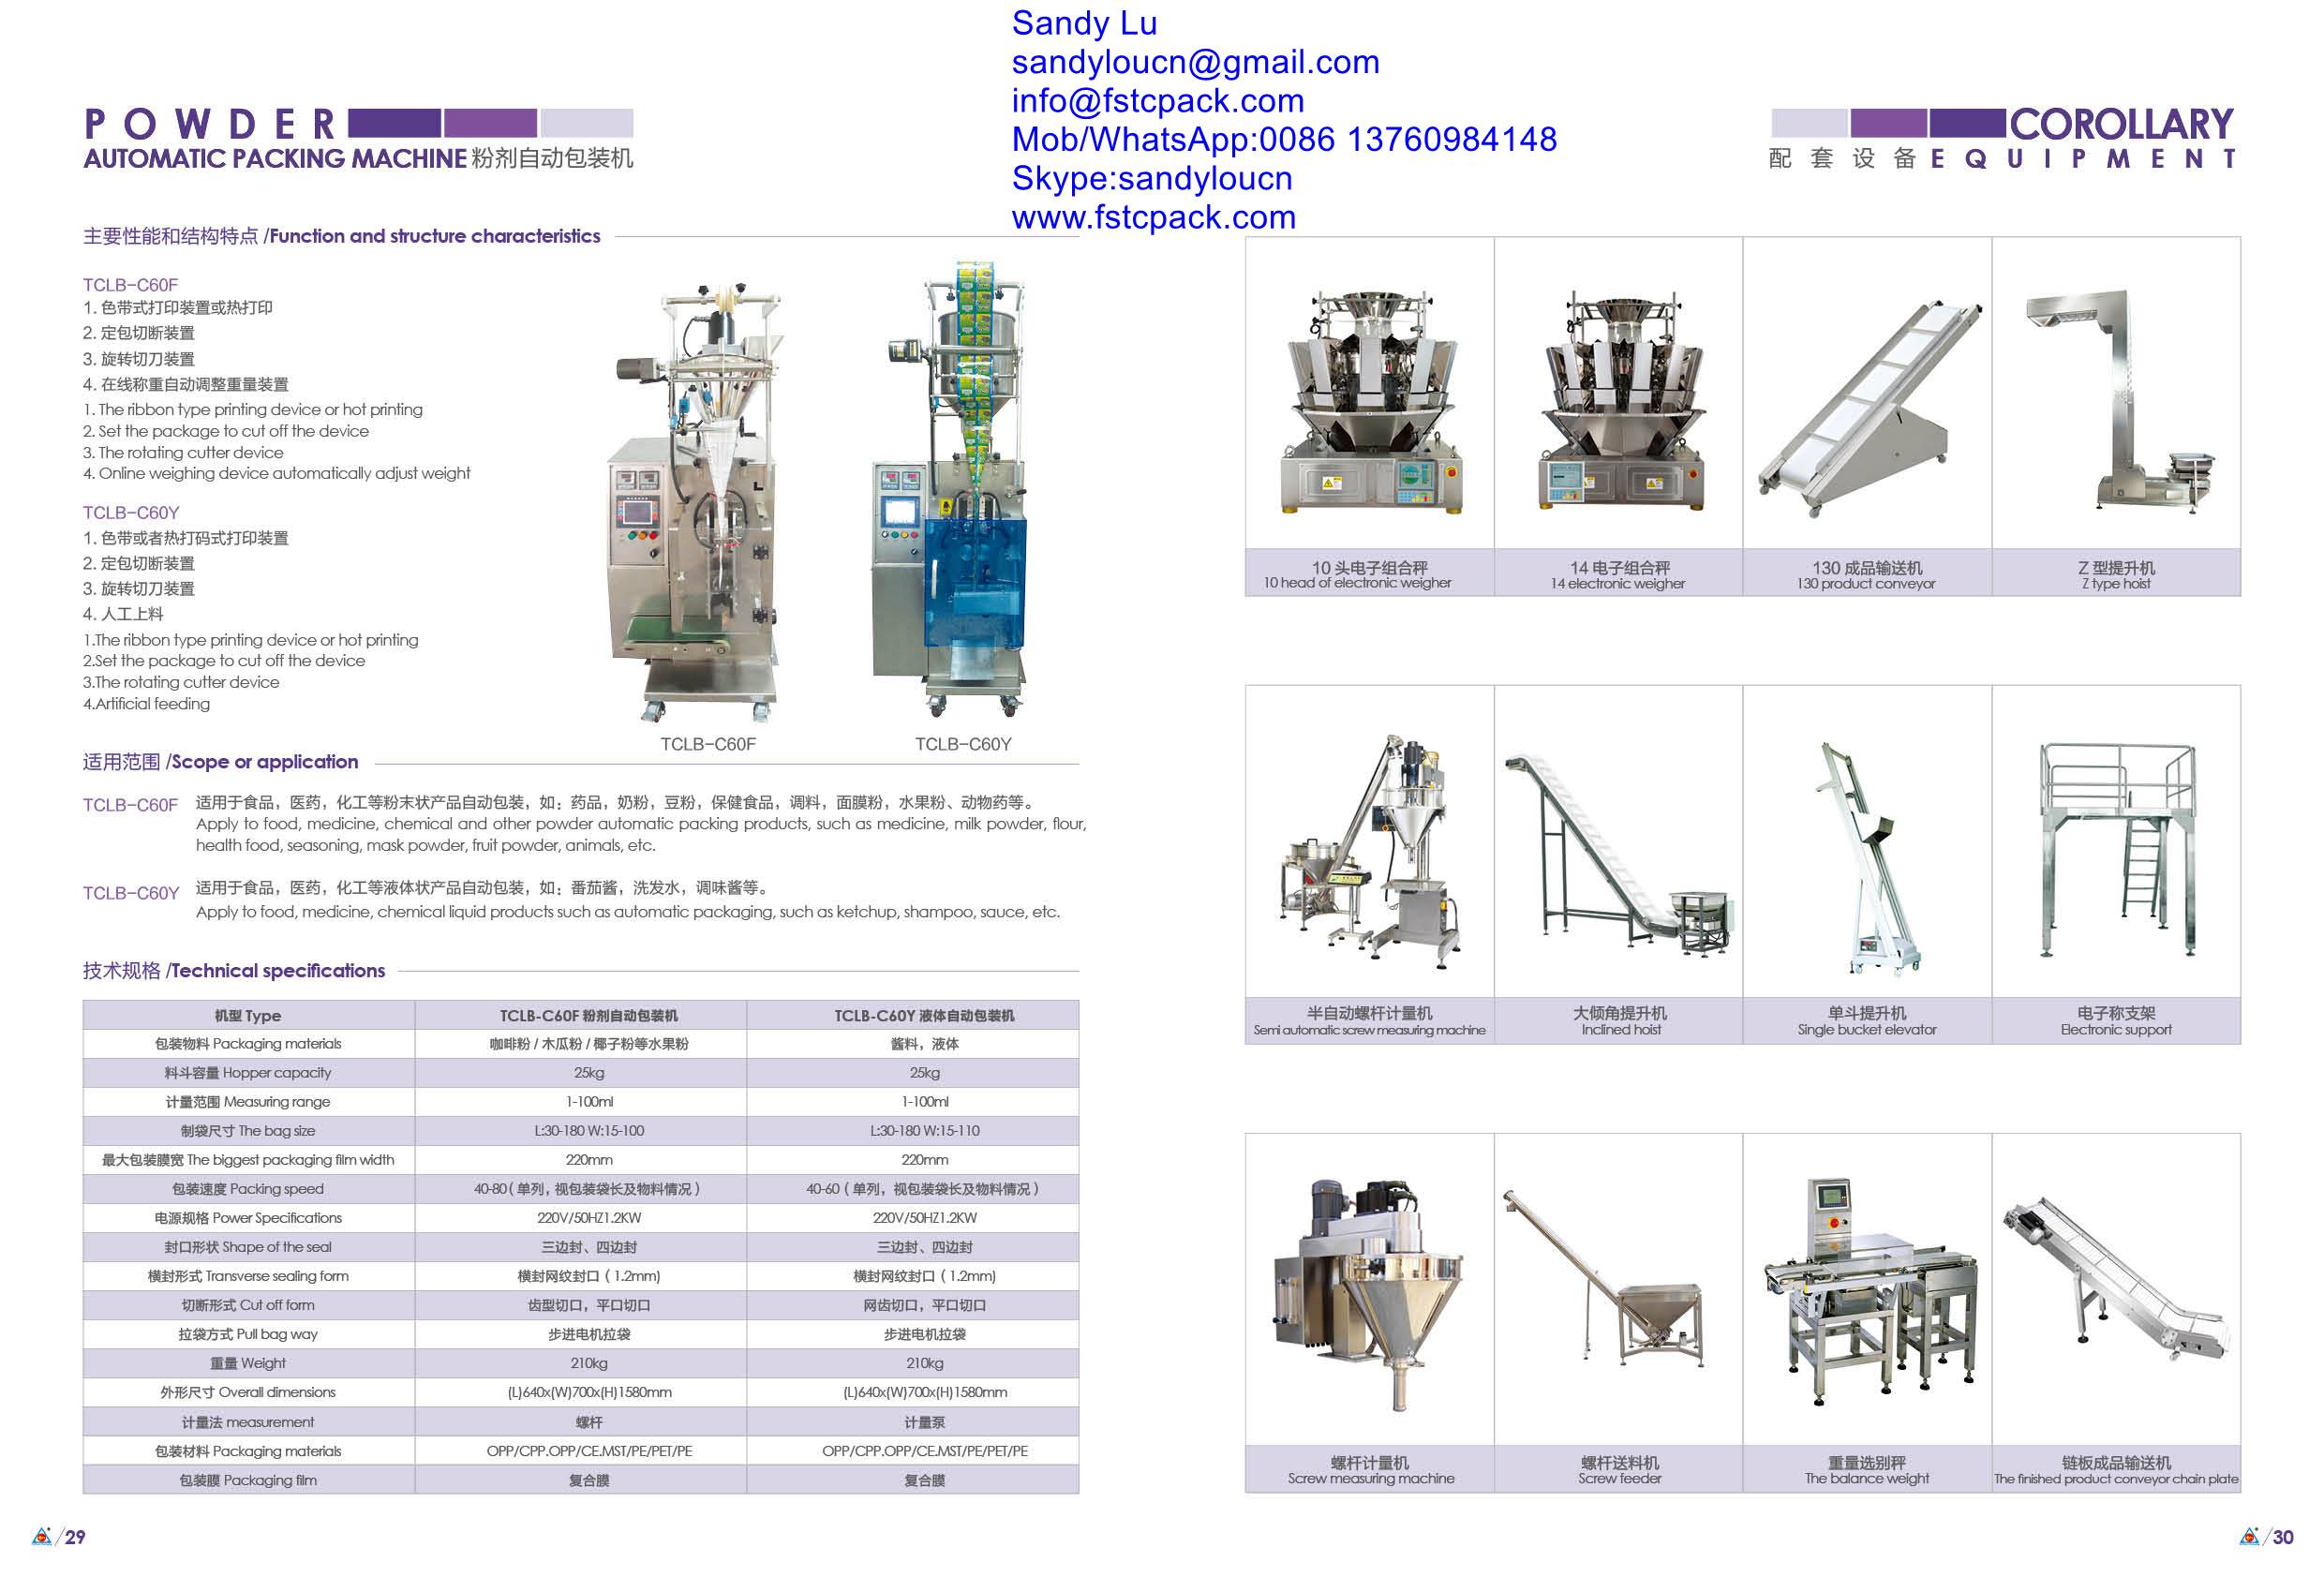Open the Screw measuring machine image
Viewport: 2324px width, 1577px height.
point(1369,1294)
